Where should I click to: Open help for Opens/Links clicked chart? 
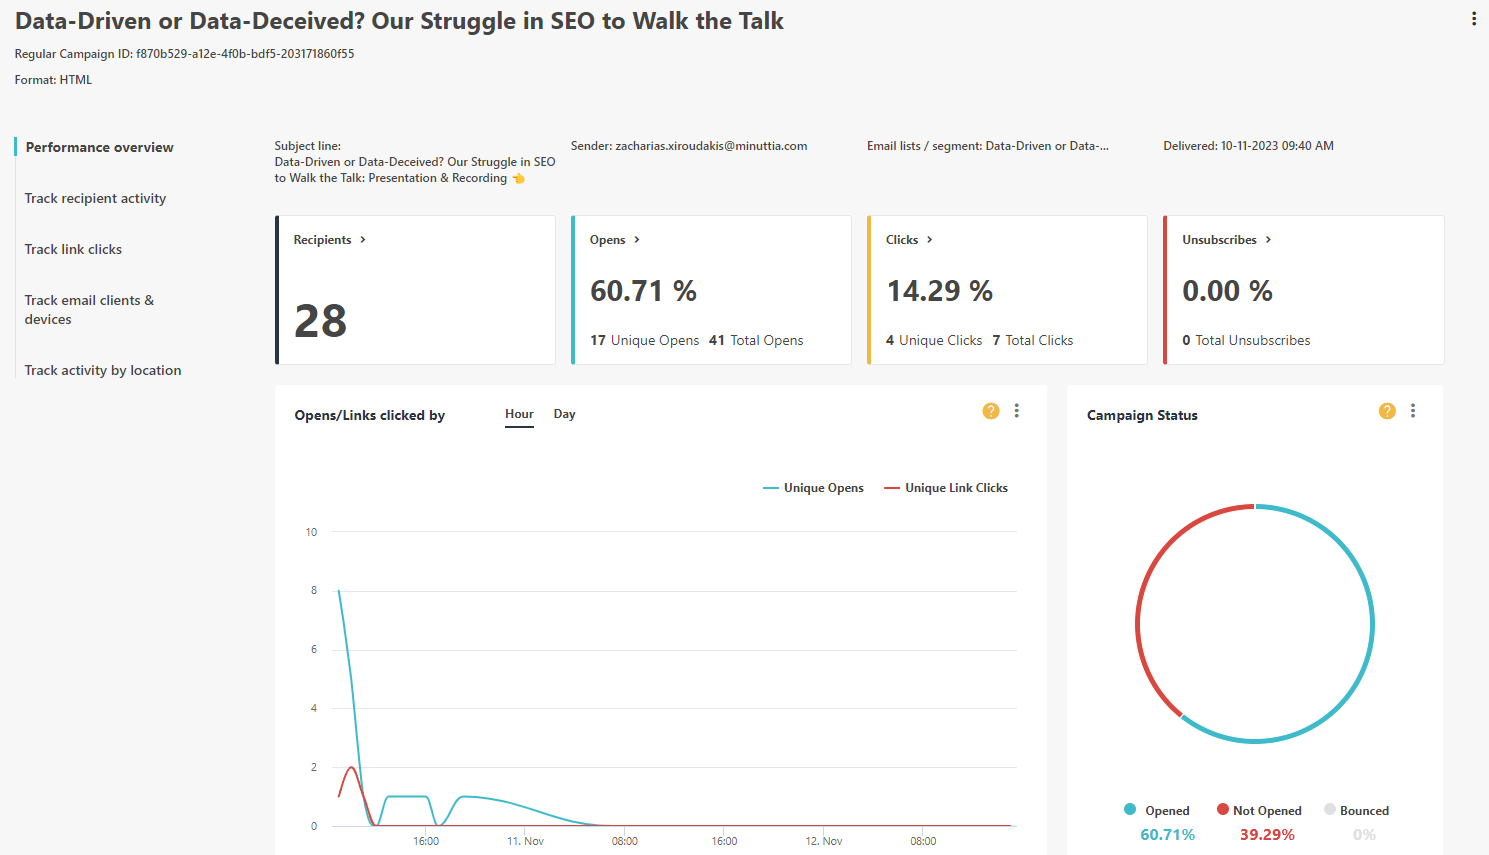(x=991, y=411)
